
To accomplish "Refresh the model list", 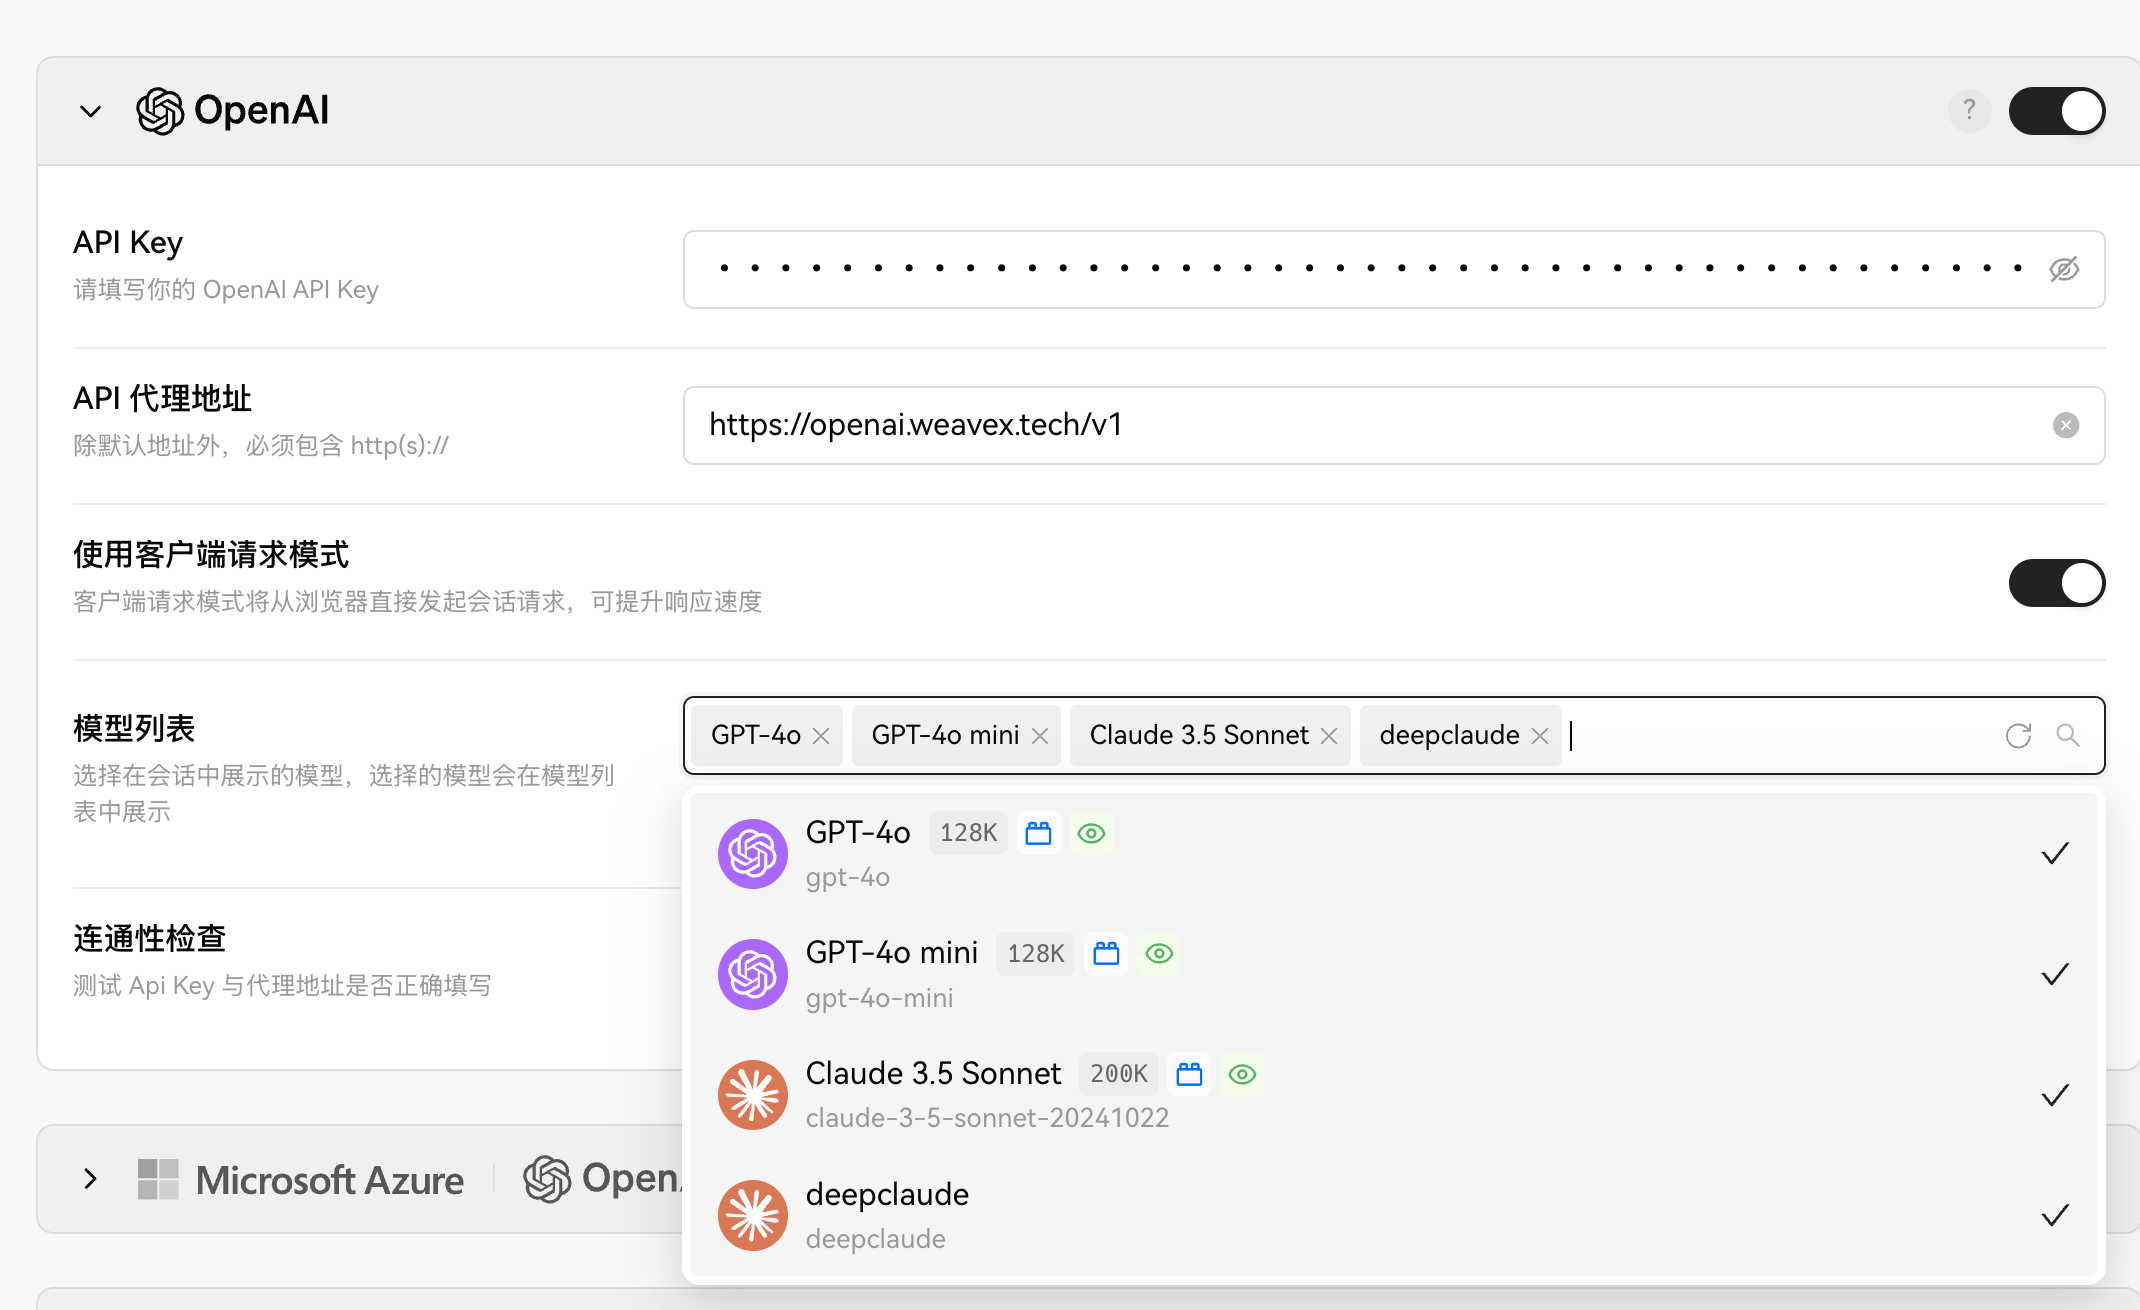I will coord(2019,735).
